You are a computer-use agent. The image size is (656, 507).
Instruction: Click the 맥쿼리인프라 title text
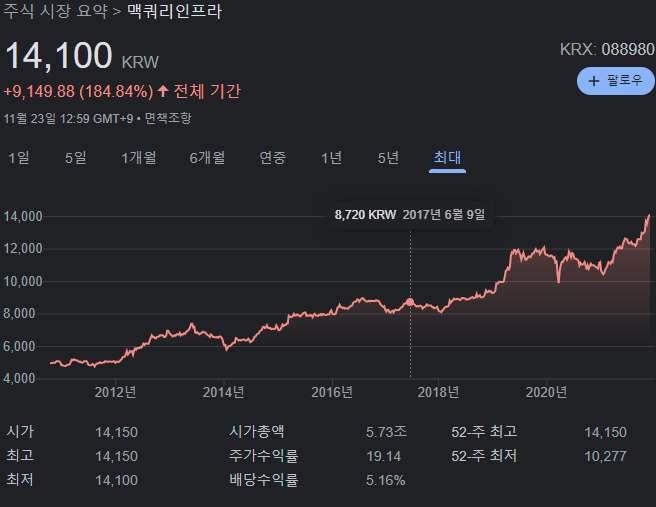click(x=174, y=11)
